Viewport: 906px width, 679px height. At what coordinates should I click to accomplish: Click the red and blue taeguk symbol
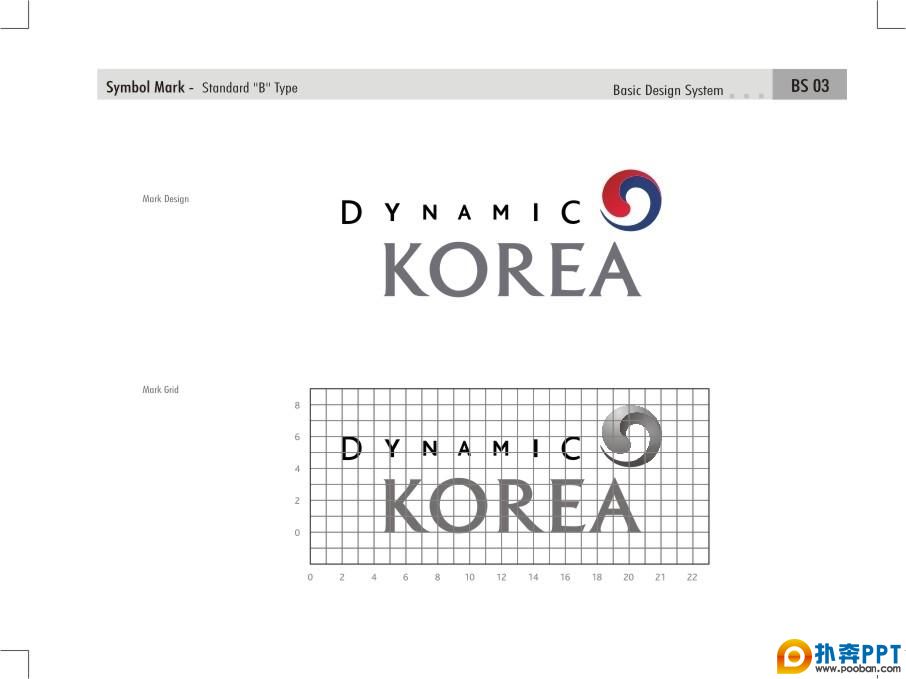pyautogui.click(x=631, y=200)
